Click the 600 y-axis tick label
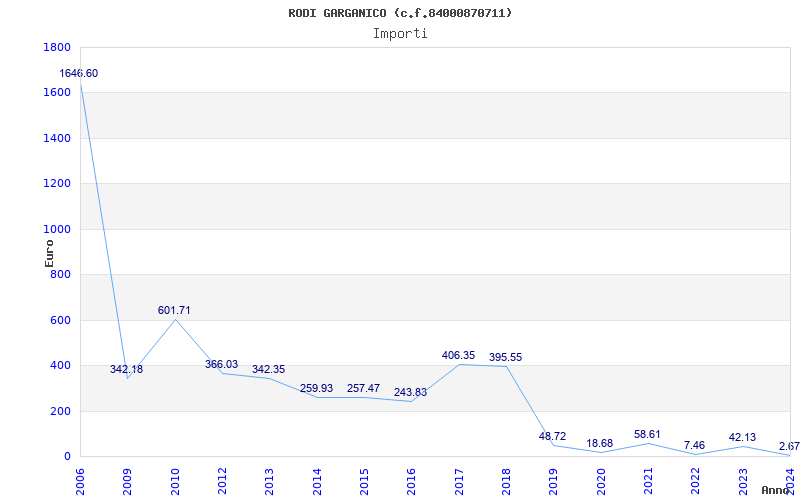800x500 pixels. pos(61,320)
